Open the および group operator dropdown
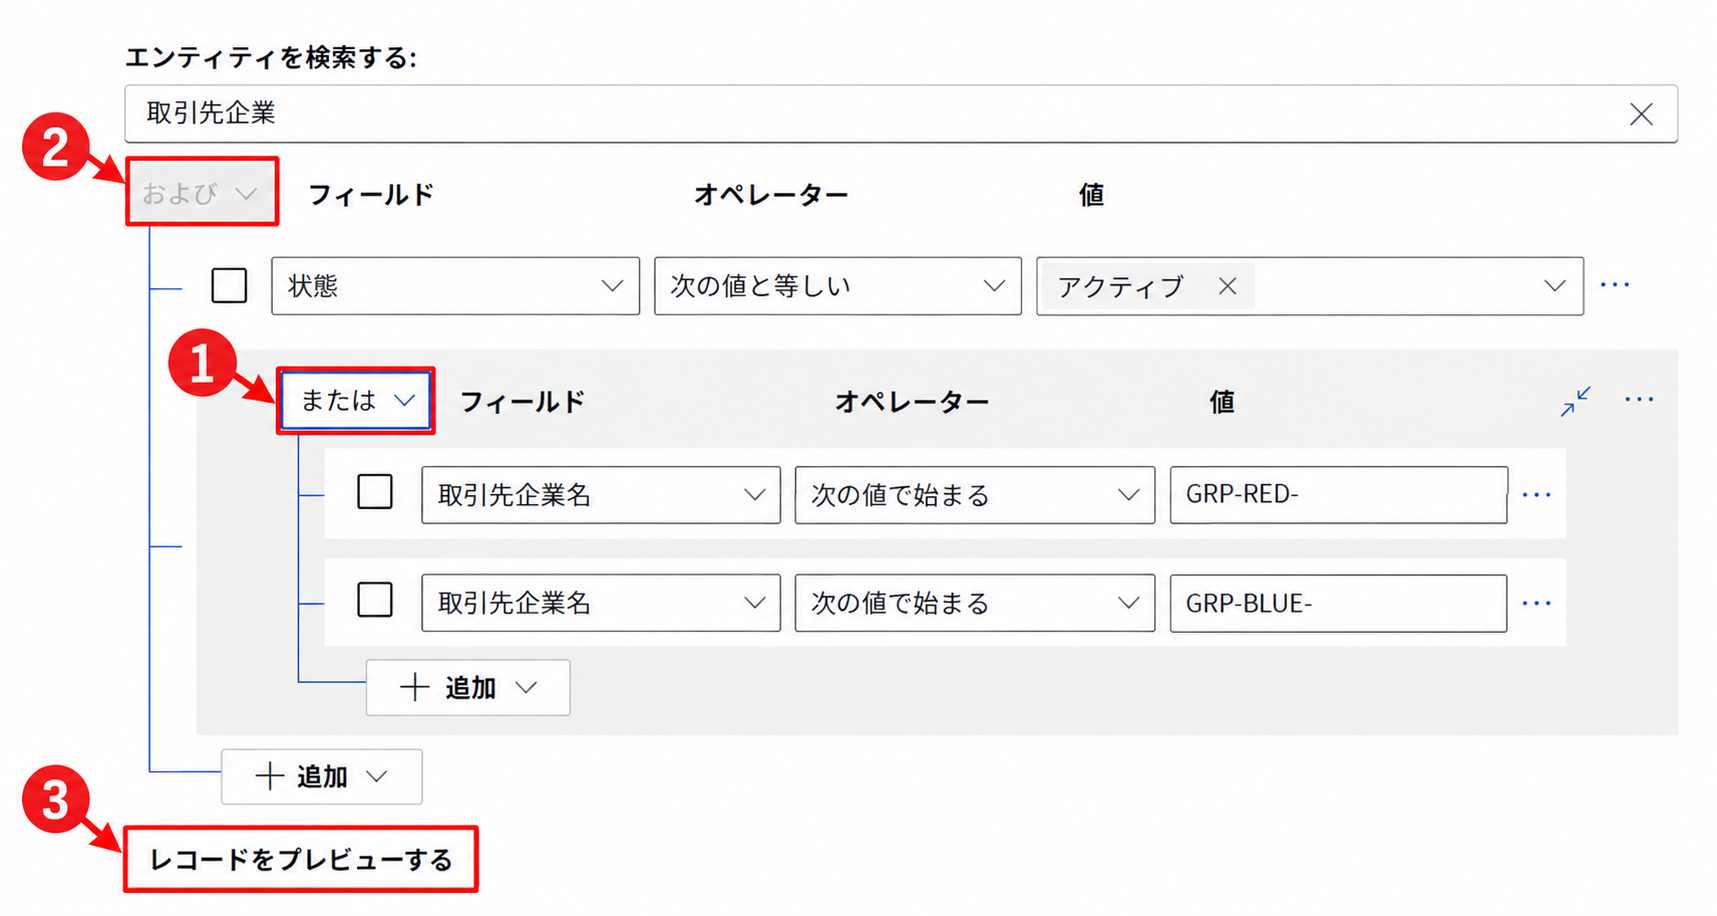 (x=202, y=192)
